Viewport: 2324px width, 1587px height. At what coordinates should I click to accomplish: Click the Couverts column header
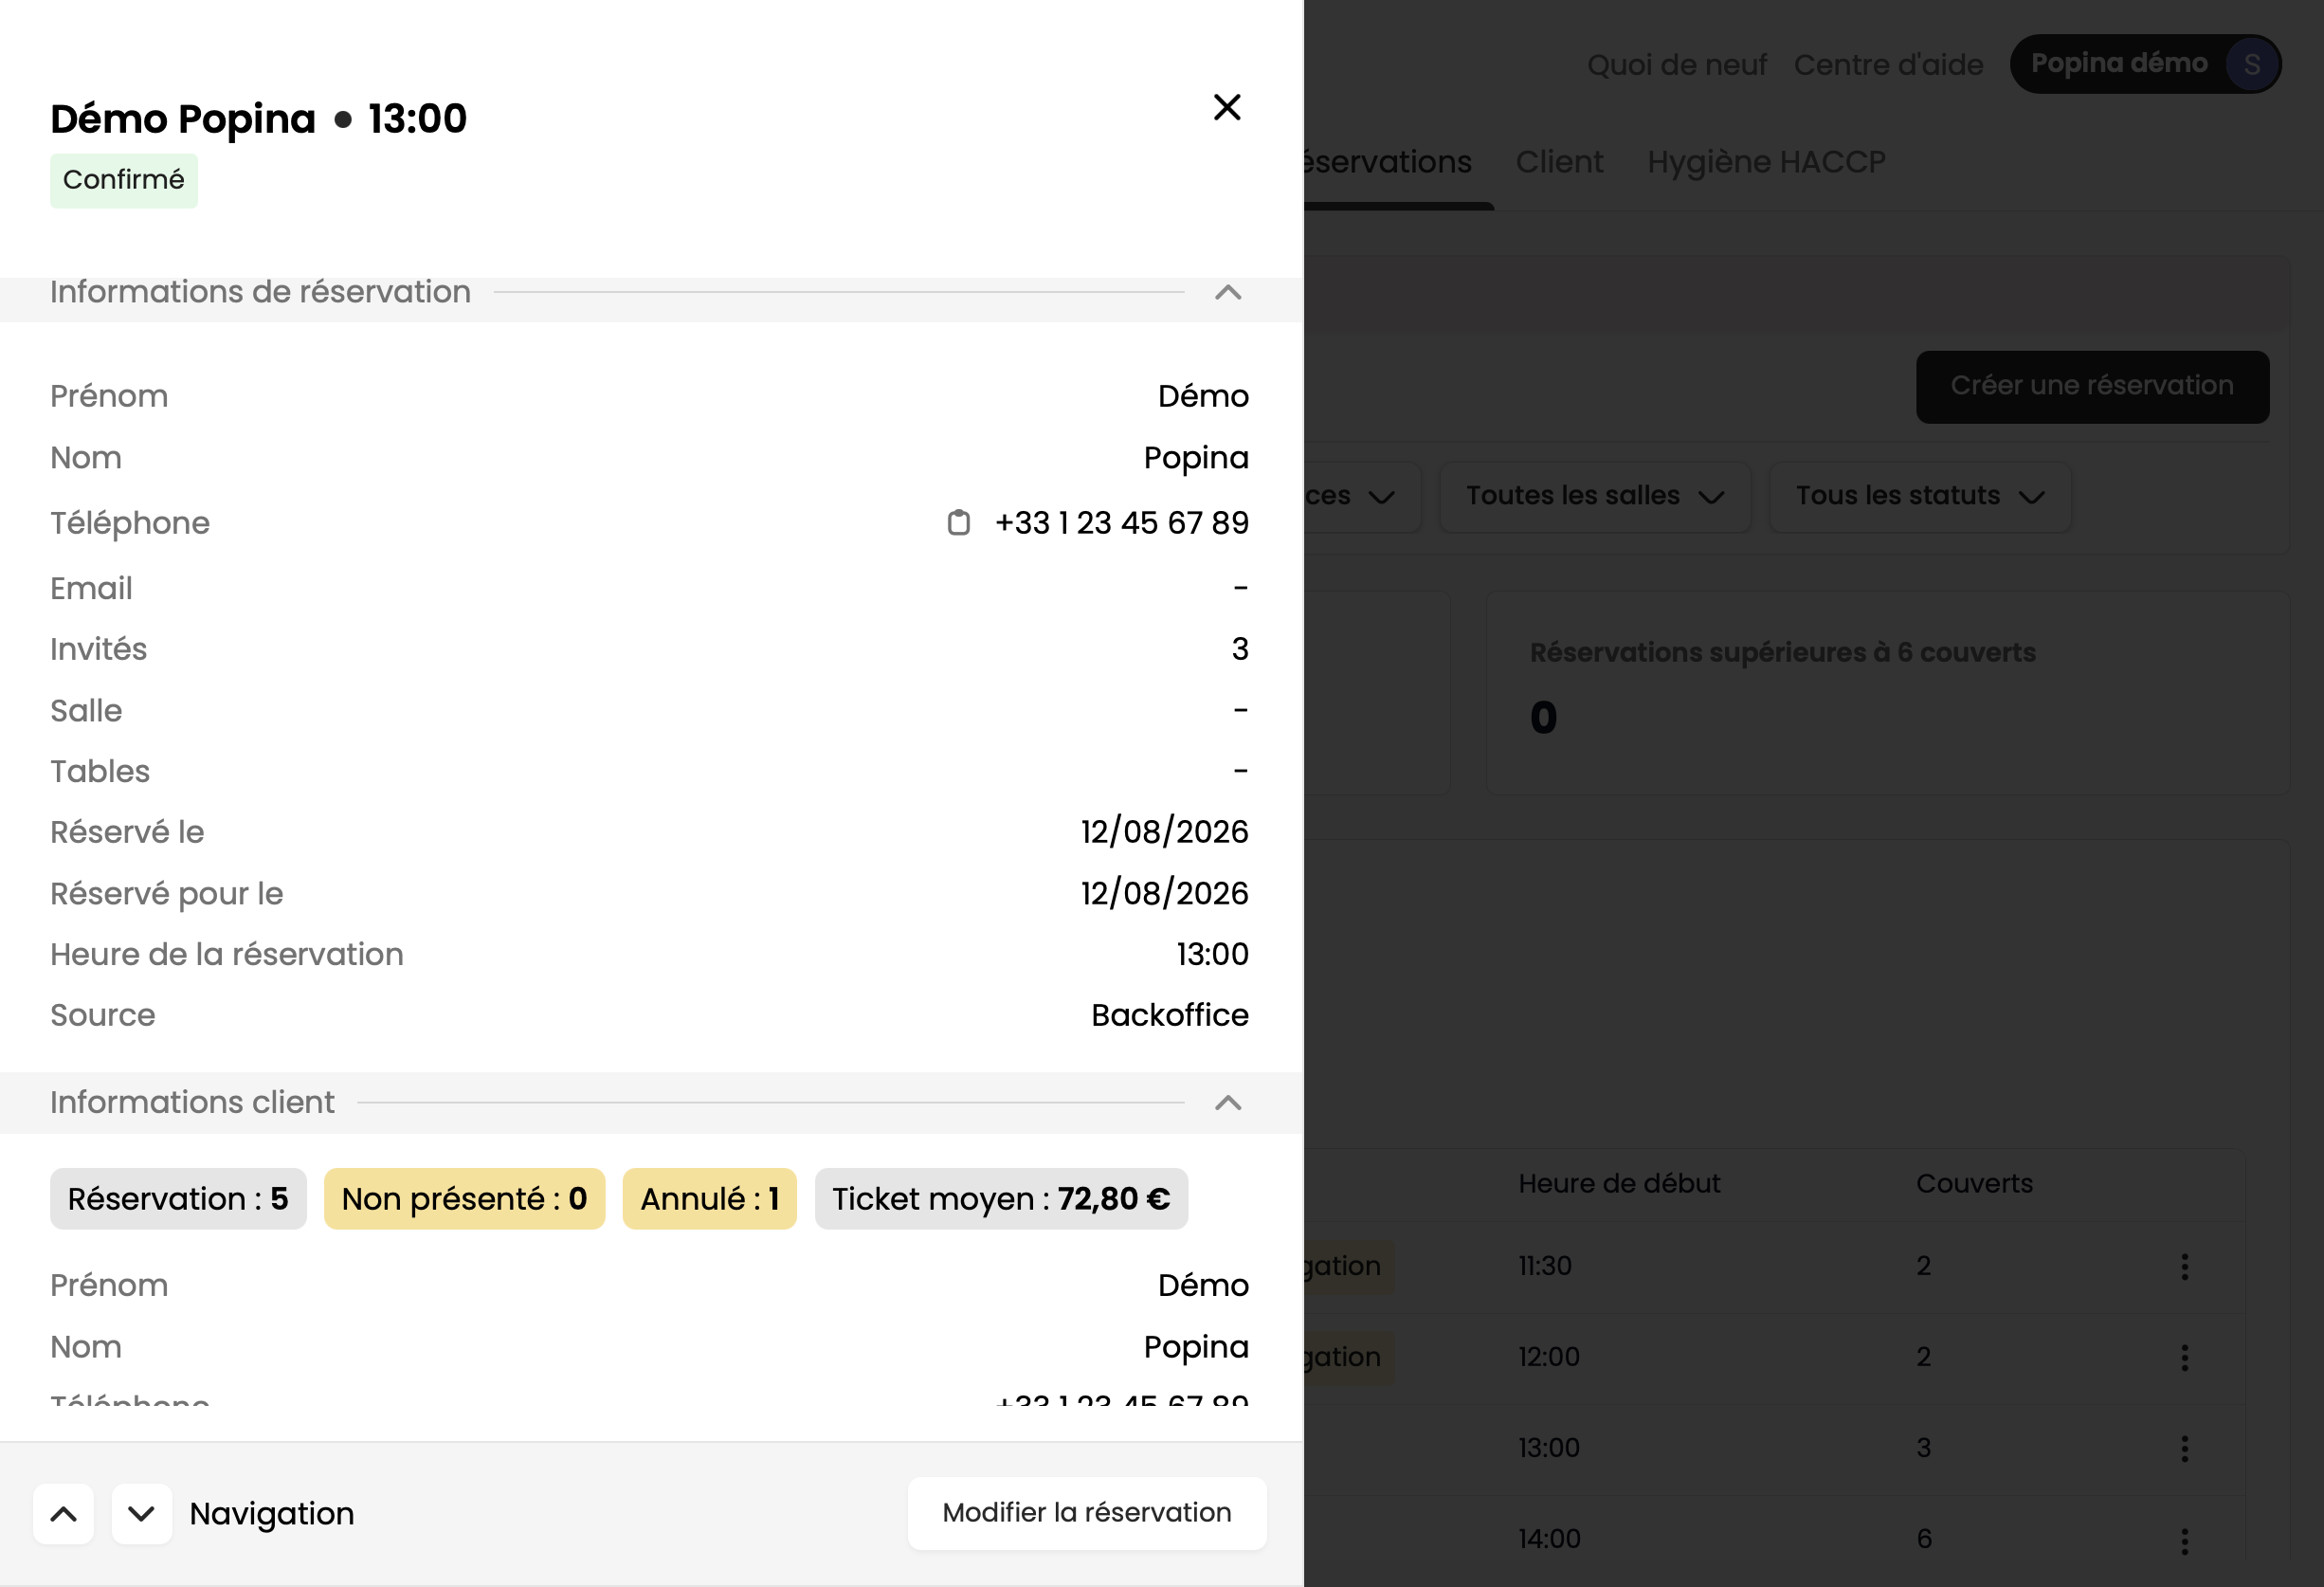pyautogui.click(x=1974, y=1183)
